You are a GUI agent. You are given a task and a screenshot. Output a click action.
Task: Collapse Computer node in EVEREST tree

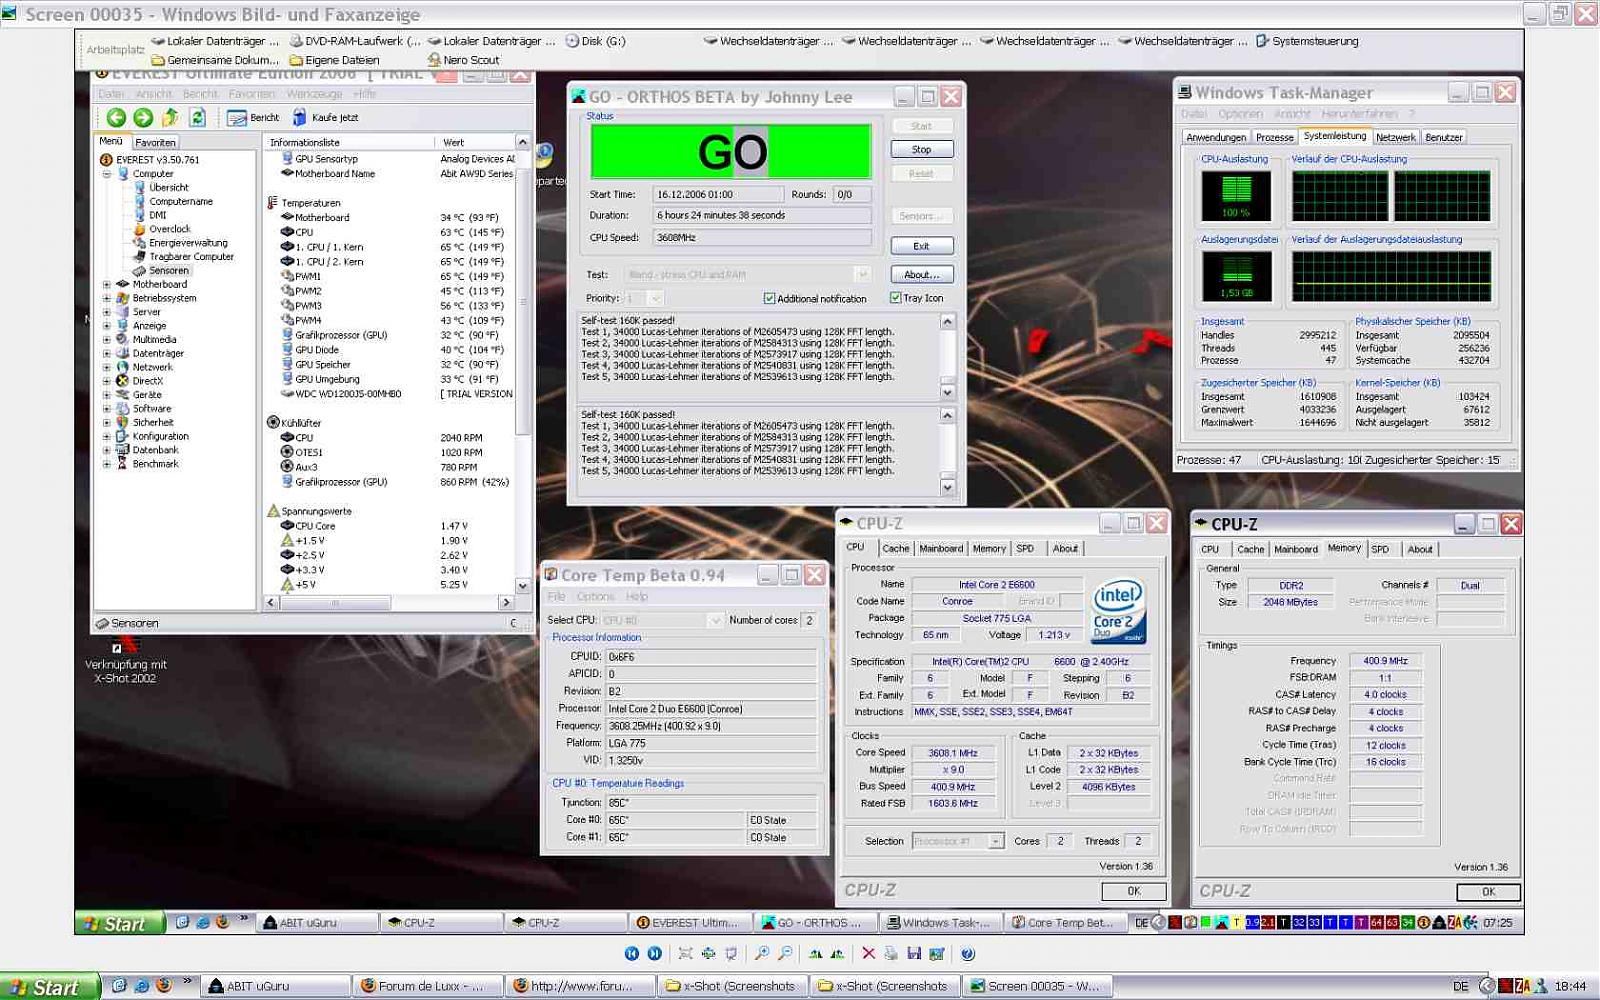tap(107, 174)
